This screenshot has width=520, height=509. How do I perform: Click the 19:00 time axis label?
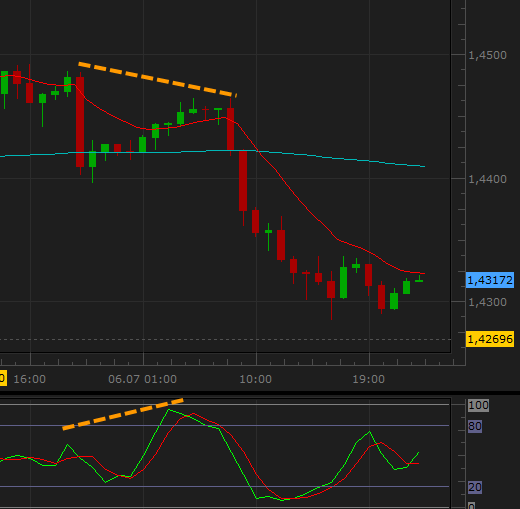pos(369,379)
